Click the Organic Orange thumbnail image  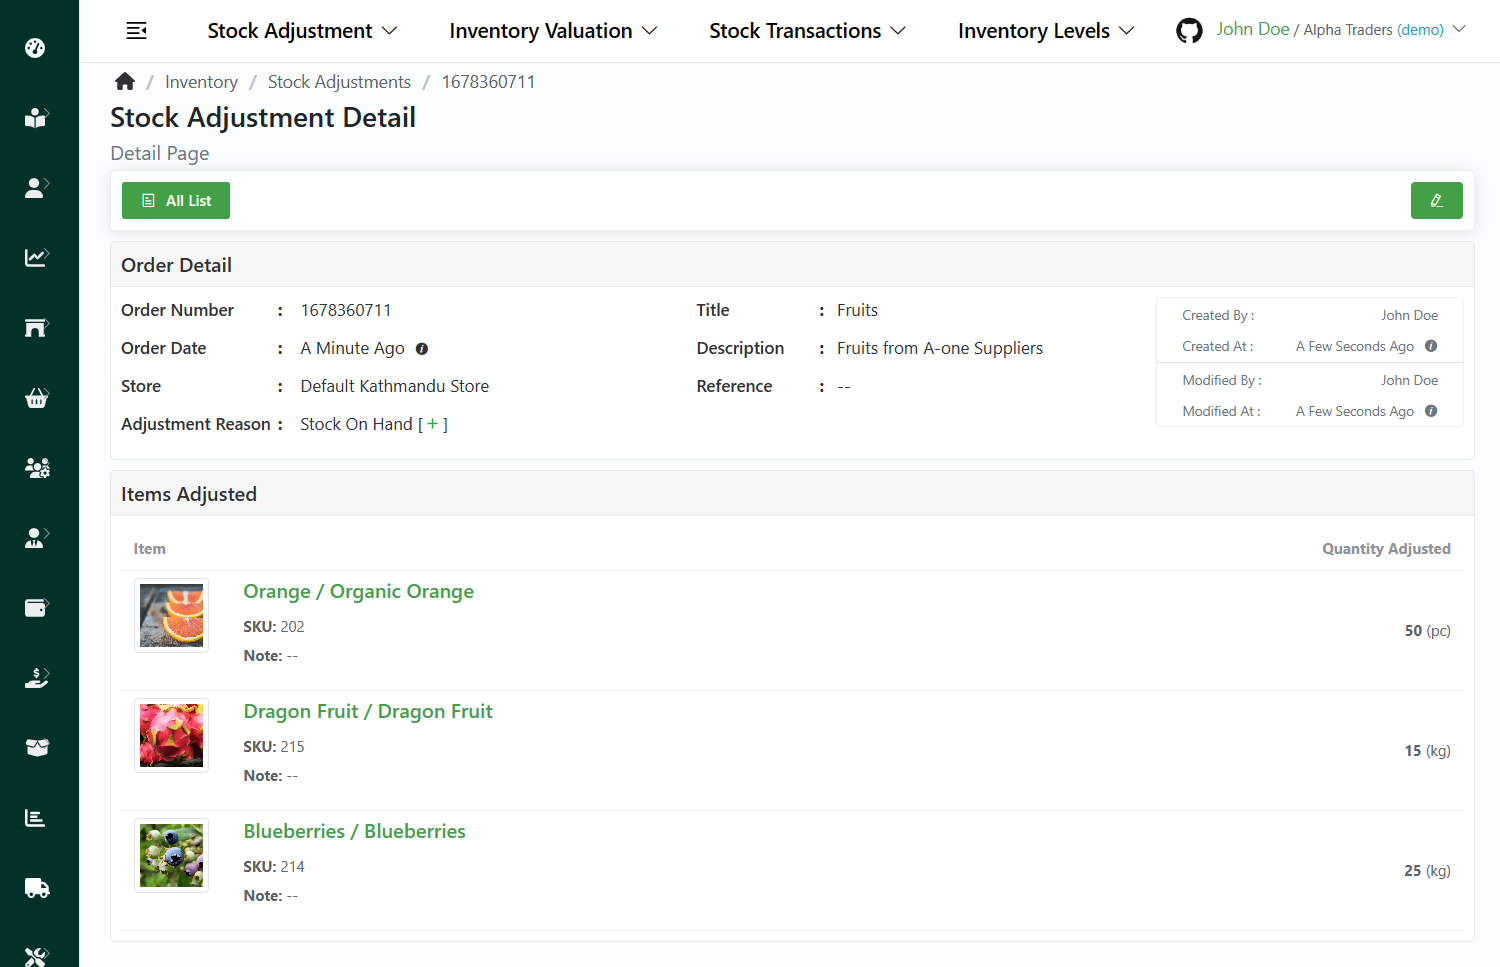171,615
